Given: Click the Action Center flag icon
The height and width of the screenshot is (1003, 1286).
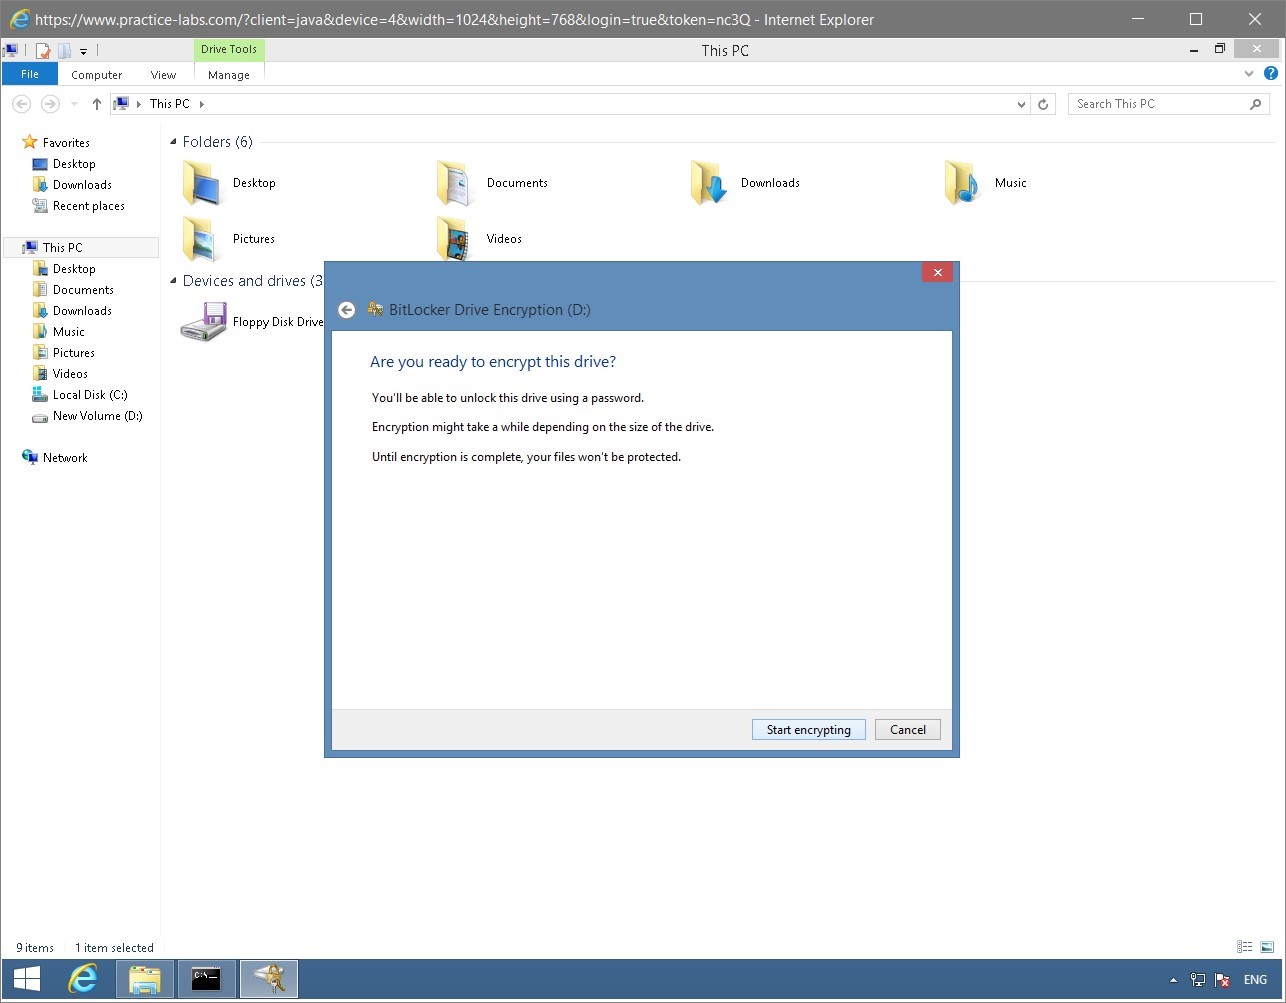Looking at the screenshot, I should pos(1221,980).
